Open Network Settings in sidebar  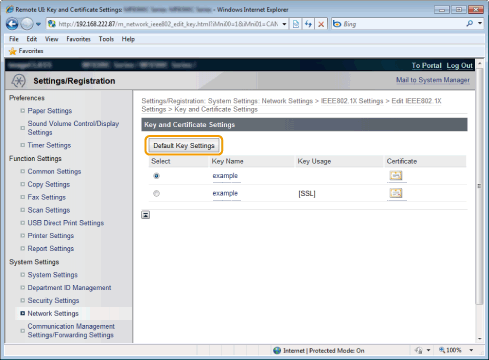coord(53,313)
